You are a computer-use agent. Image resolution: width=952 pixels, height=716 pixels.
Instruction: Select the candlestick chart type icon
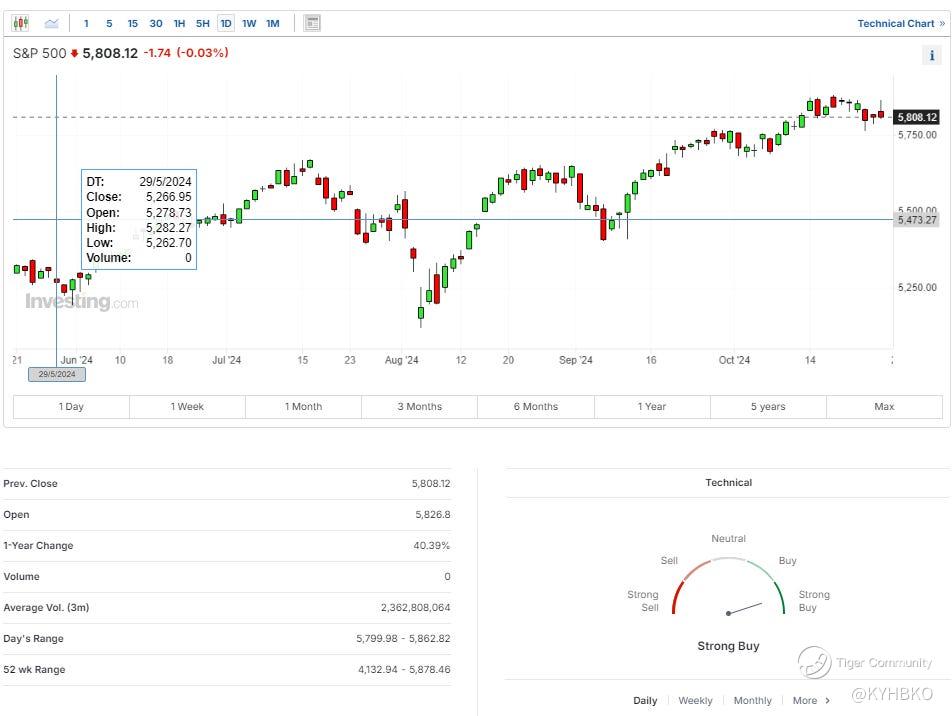click(x=21, y=24)
